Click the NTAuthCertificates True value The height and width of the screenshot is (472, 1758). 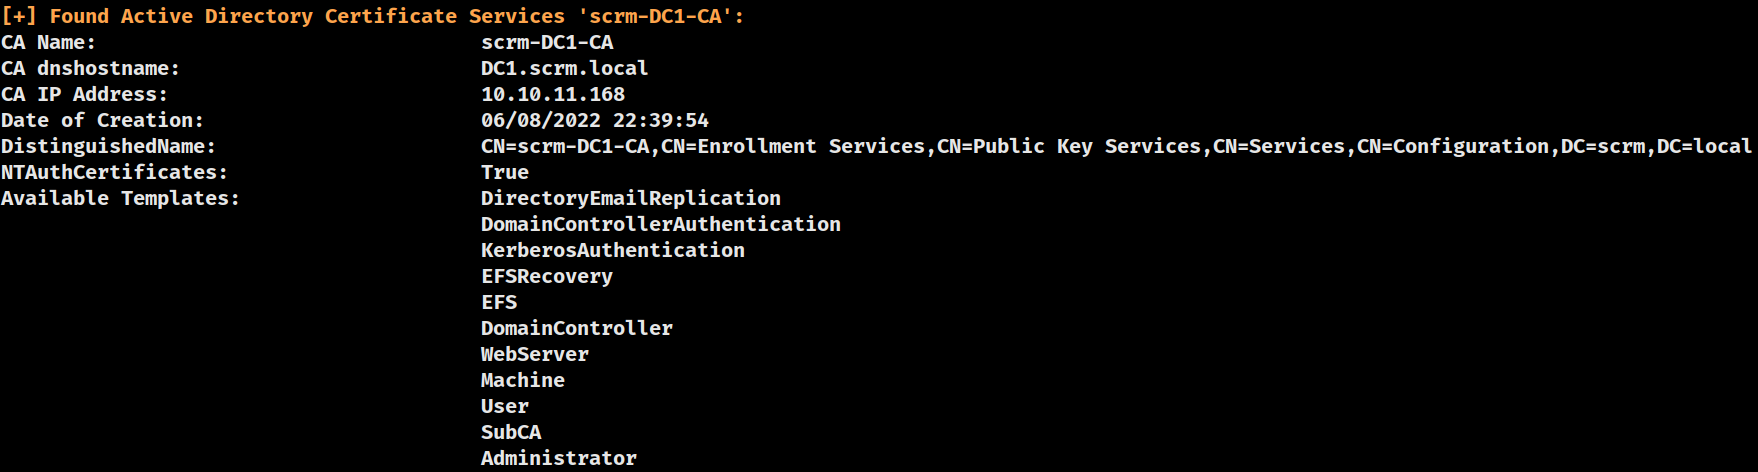coord(505,172)
